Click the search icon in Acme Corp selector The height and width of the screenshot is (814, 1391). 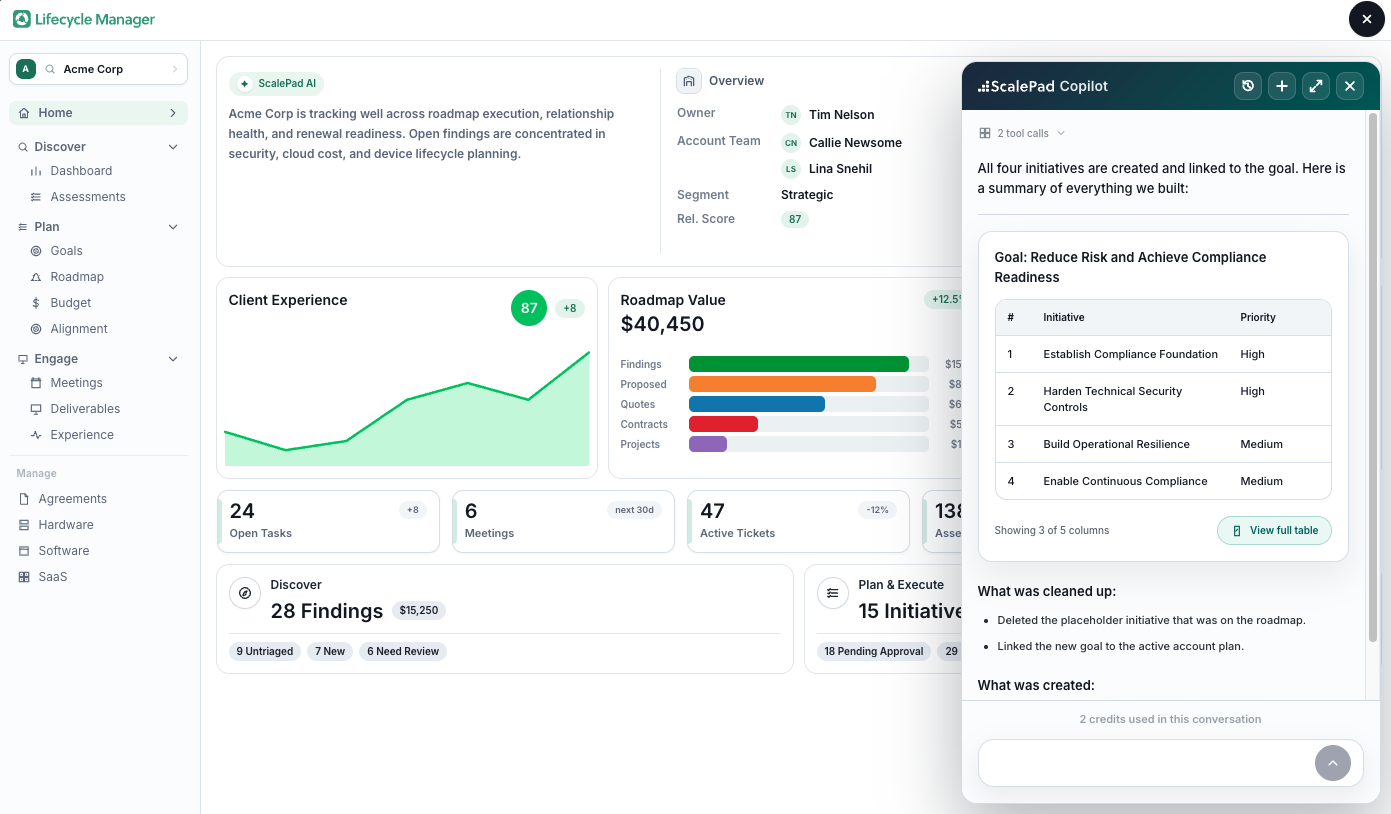pyautogui.click(x=50, y=69)
